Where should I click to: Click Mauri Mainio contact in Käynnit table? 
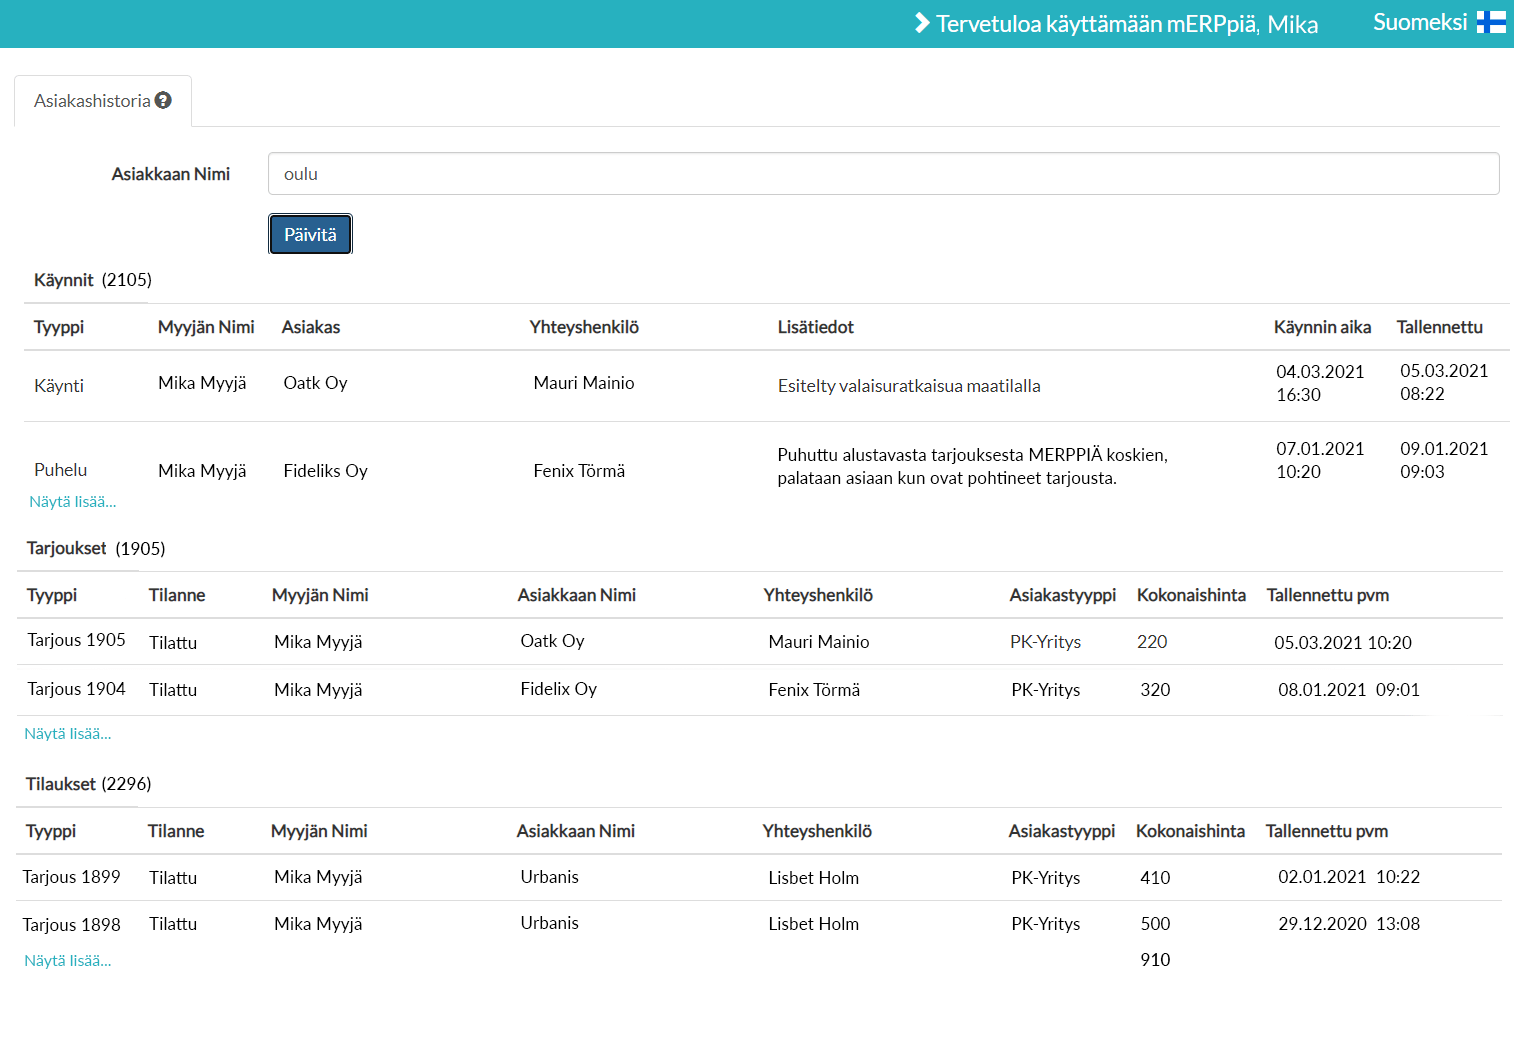pos(584,383)
